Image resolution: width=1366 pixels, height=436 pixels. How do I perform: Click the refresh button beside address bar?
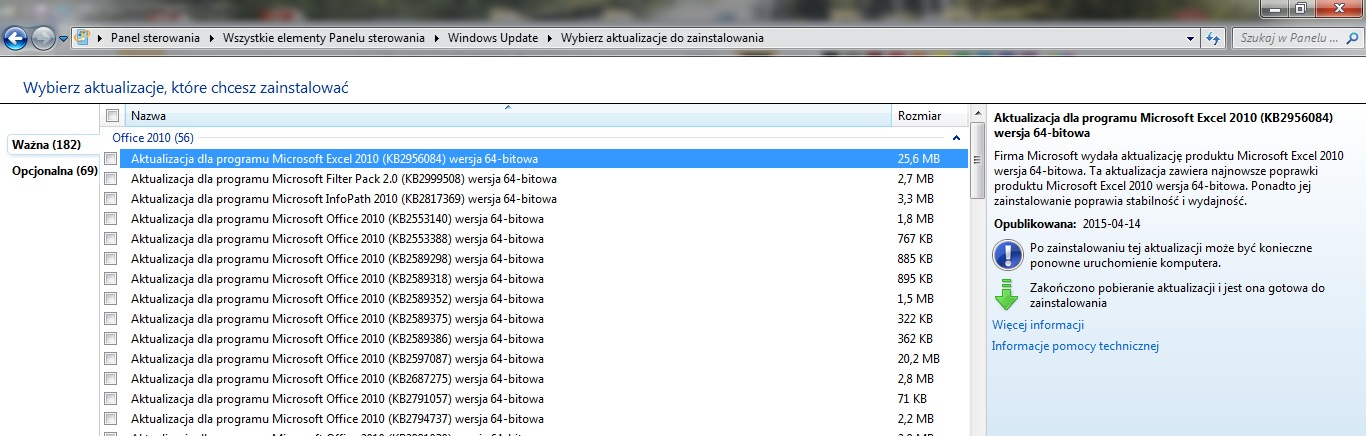point(1213,38)
